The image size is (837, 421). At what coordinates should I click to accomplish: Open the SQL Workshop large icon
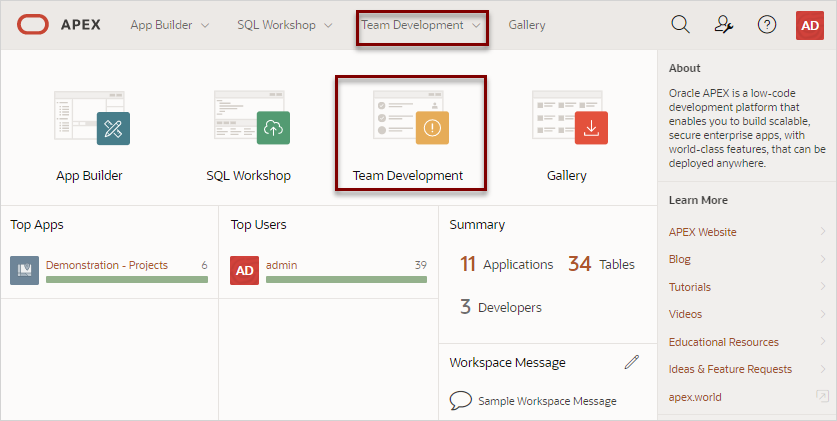(252, 118)
